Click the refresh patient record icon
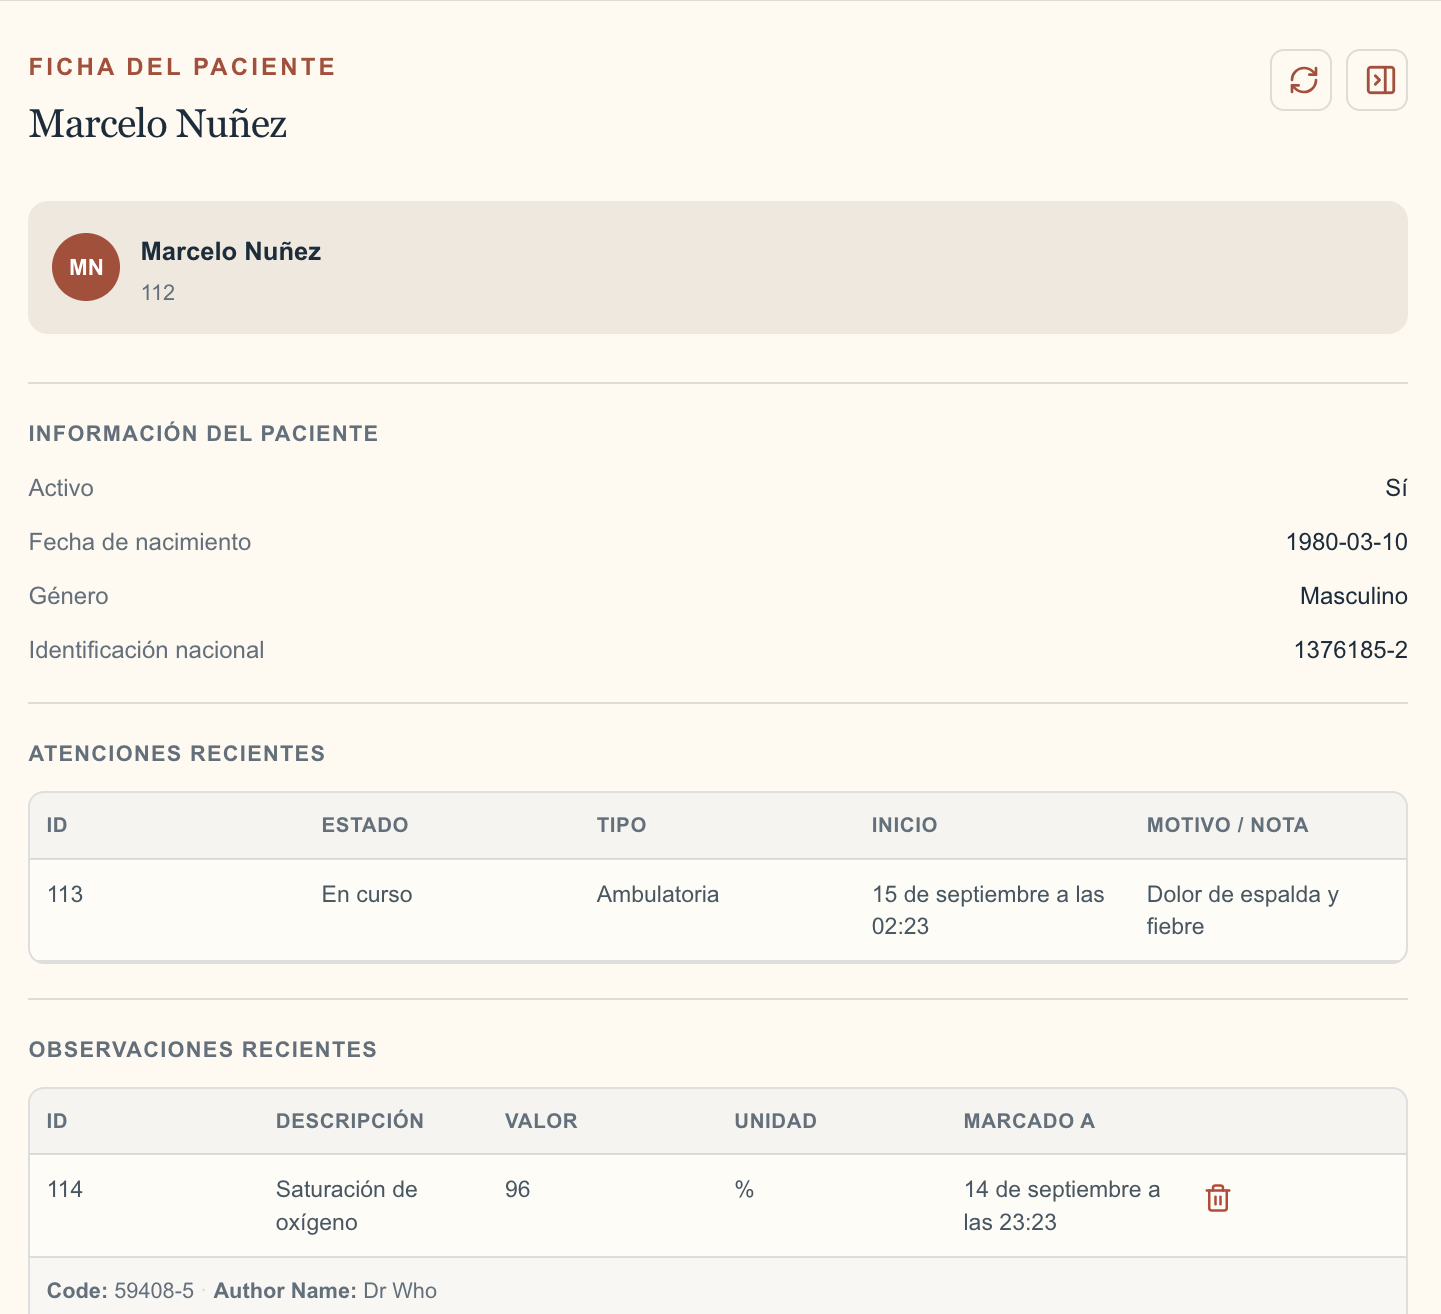 [x=1301, y=80]
